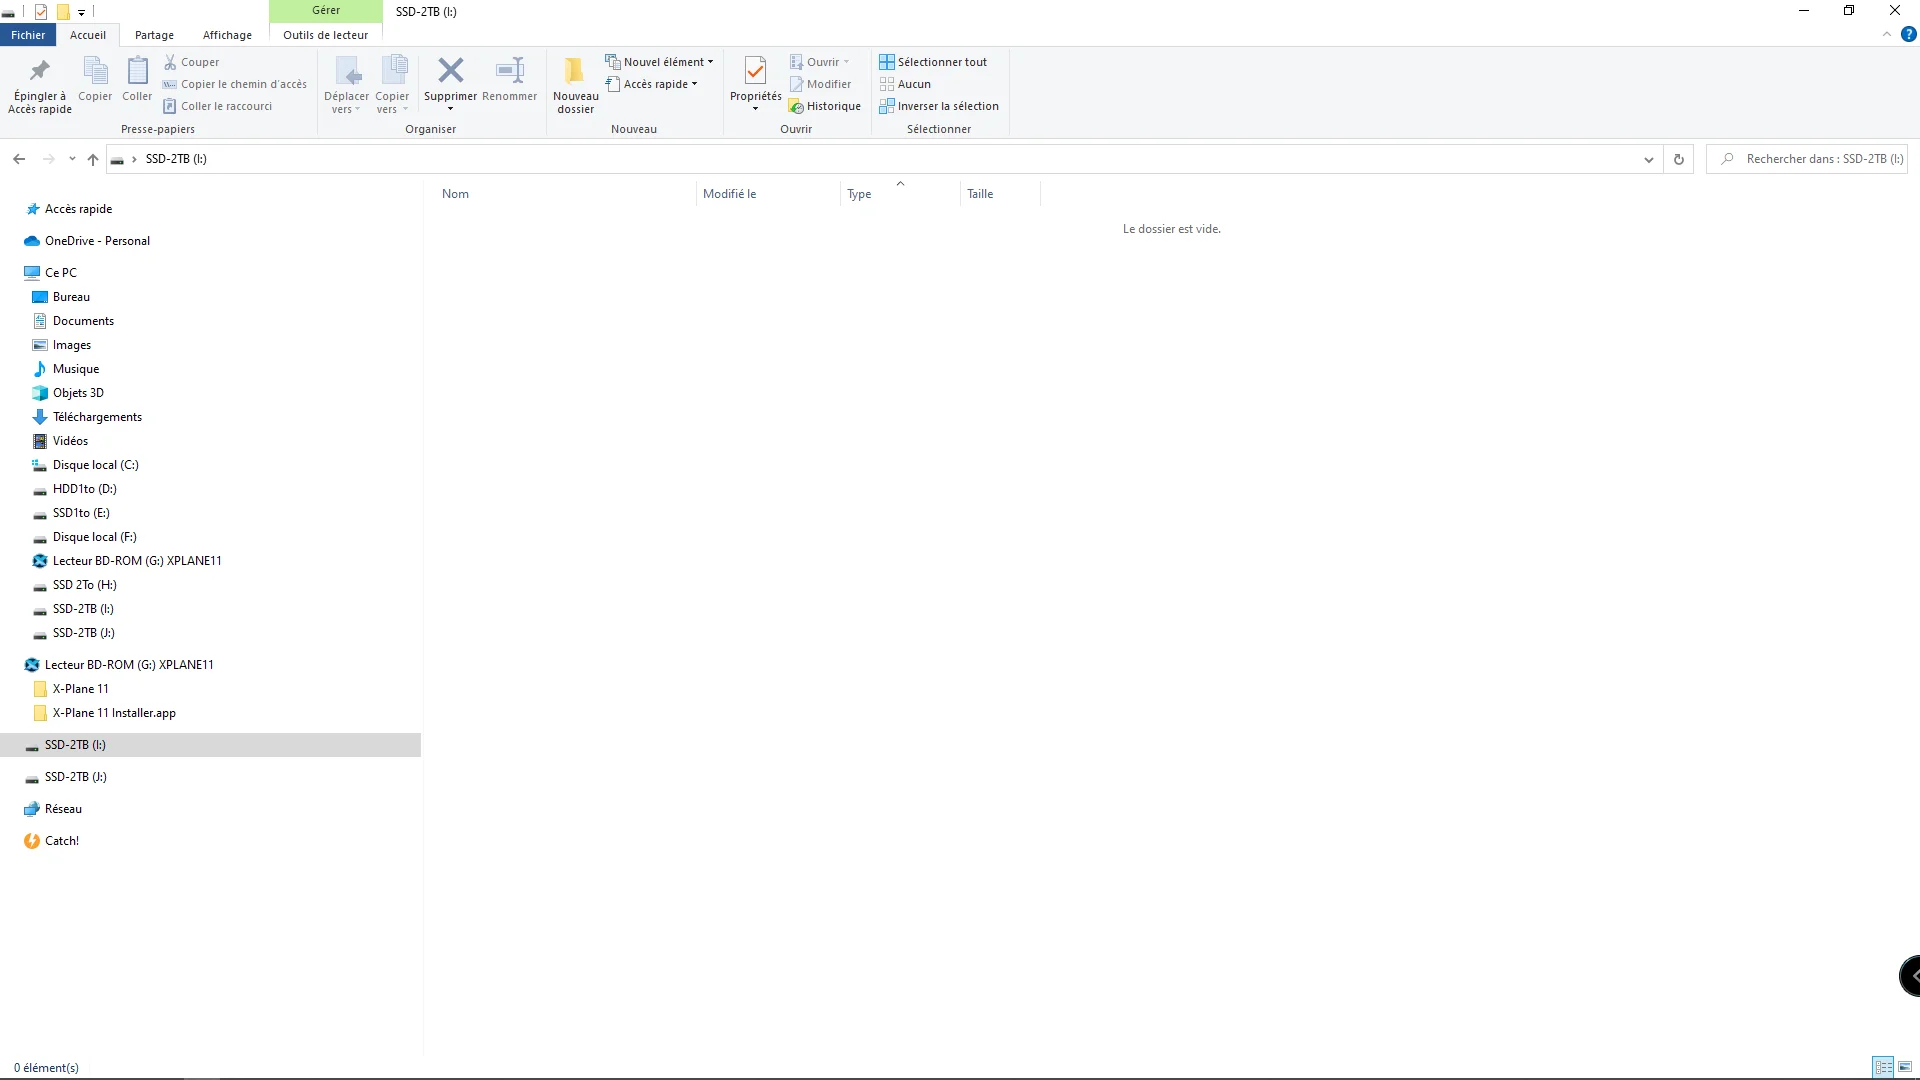Click Épingler à Accès rapide pin icon
This screenshot has height=1080, width=1920.
coord(40,71)
